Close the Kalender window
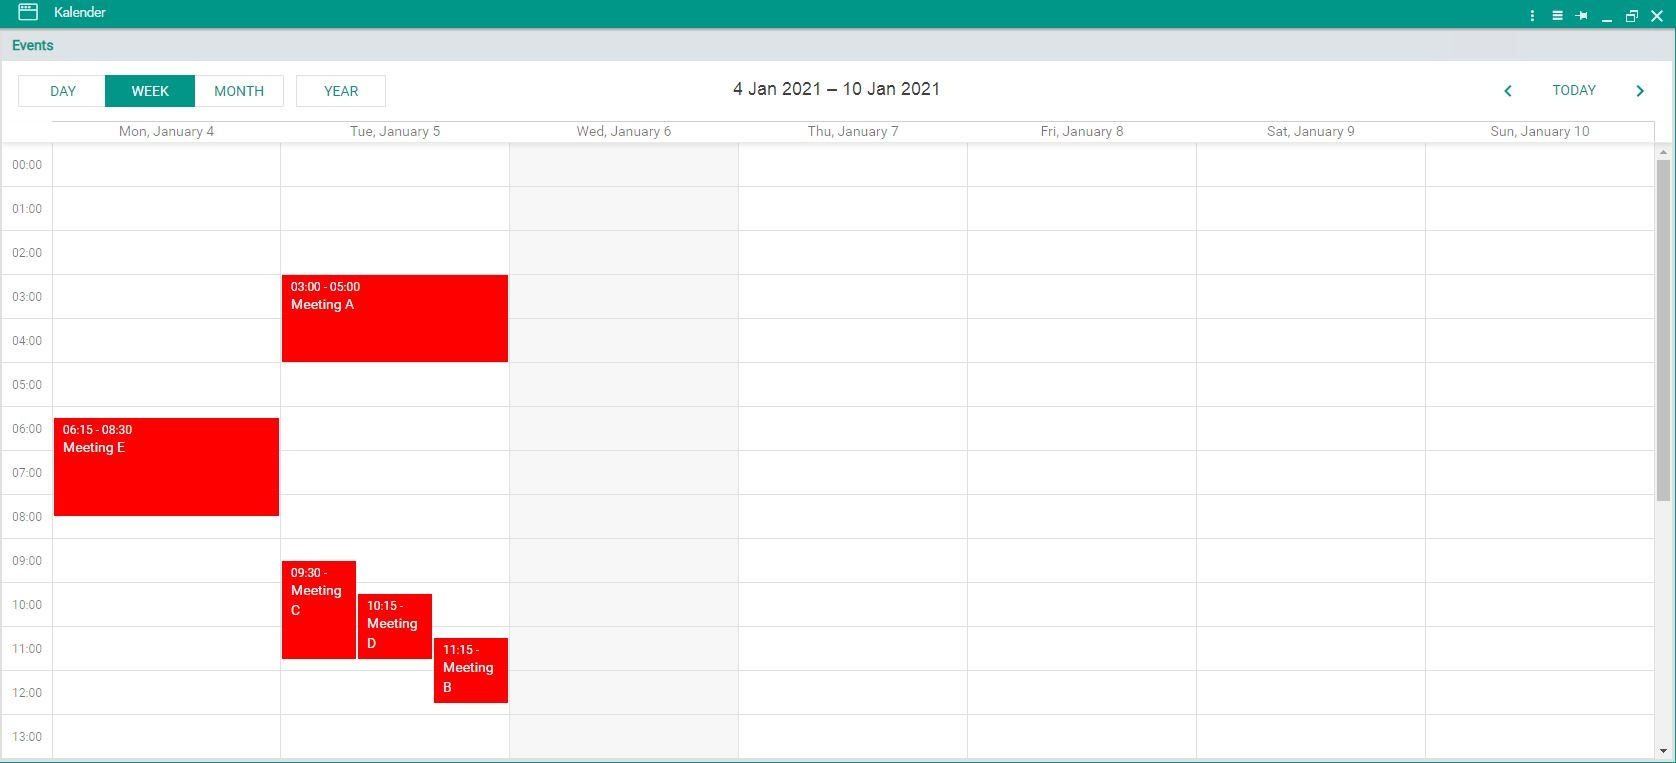Image resolution: width=1676 pixels, height=763 pixels. 1657,16
